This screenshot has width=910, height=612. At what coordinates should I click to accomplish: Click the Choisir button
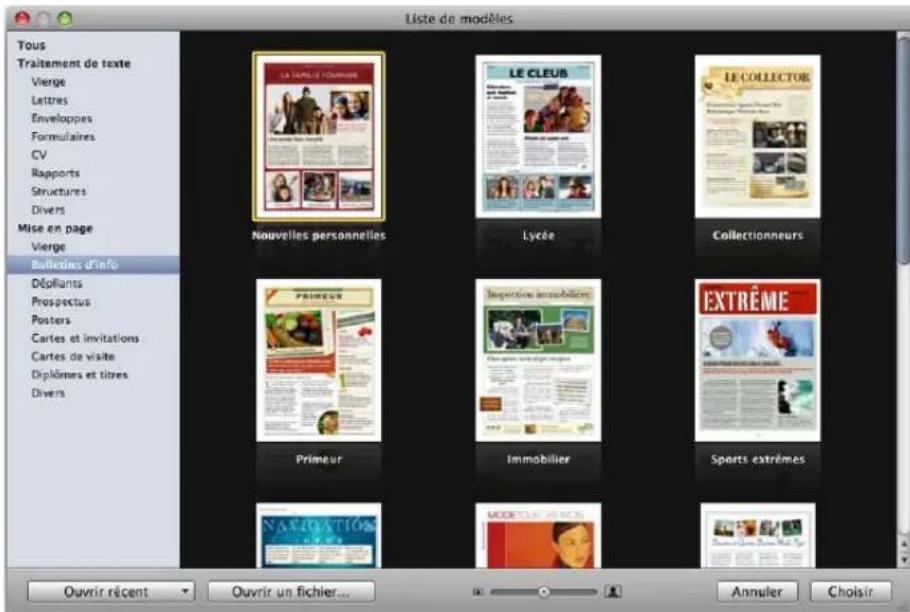pos(851,592)
